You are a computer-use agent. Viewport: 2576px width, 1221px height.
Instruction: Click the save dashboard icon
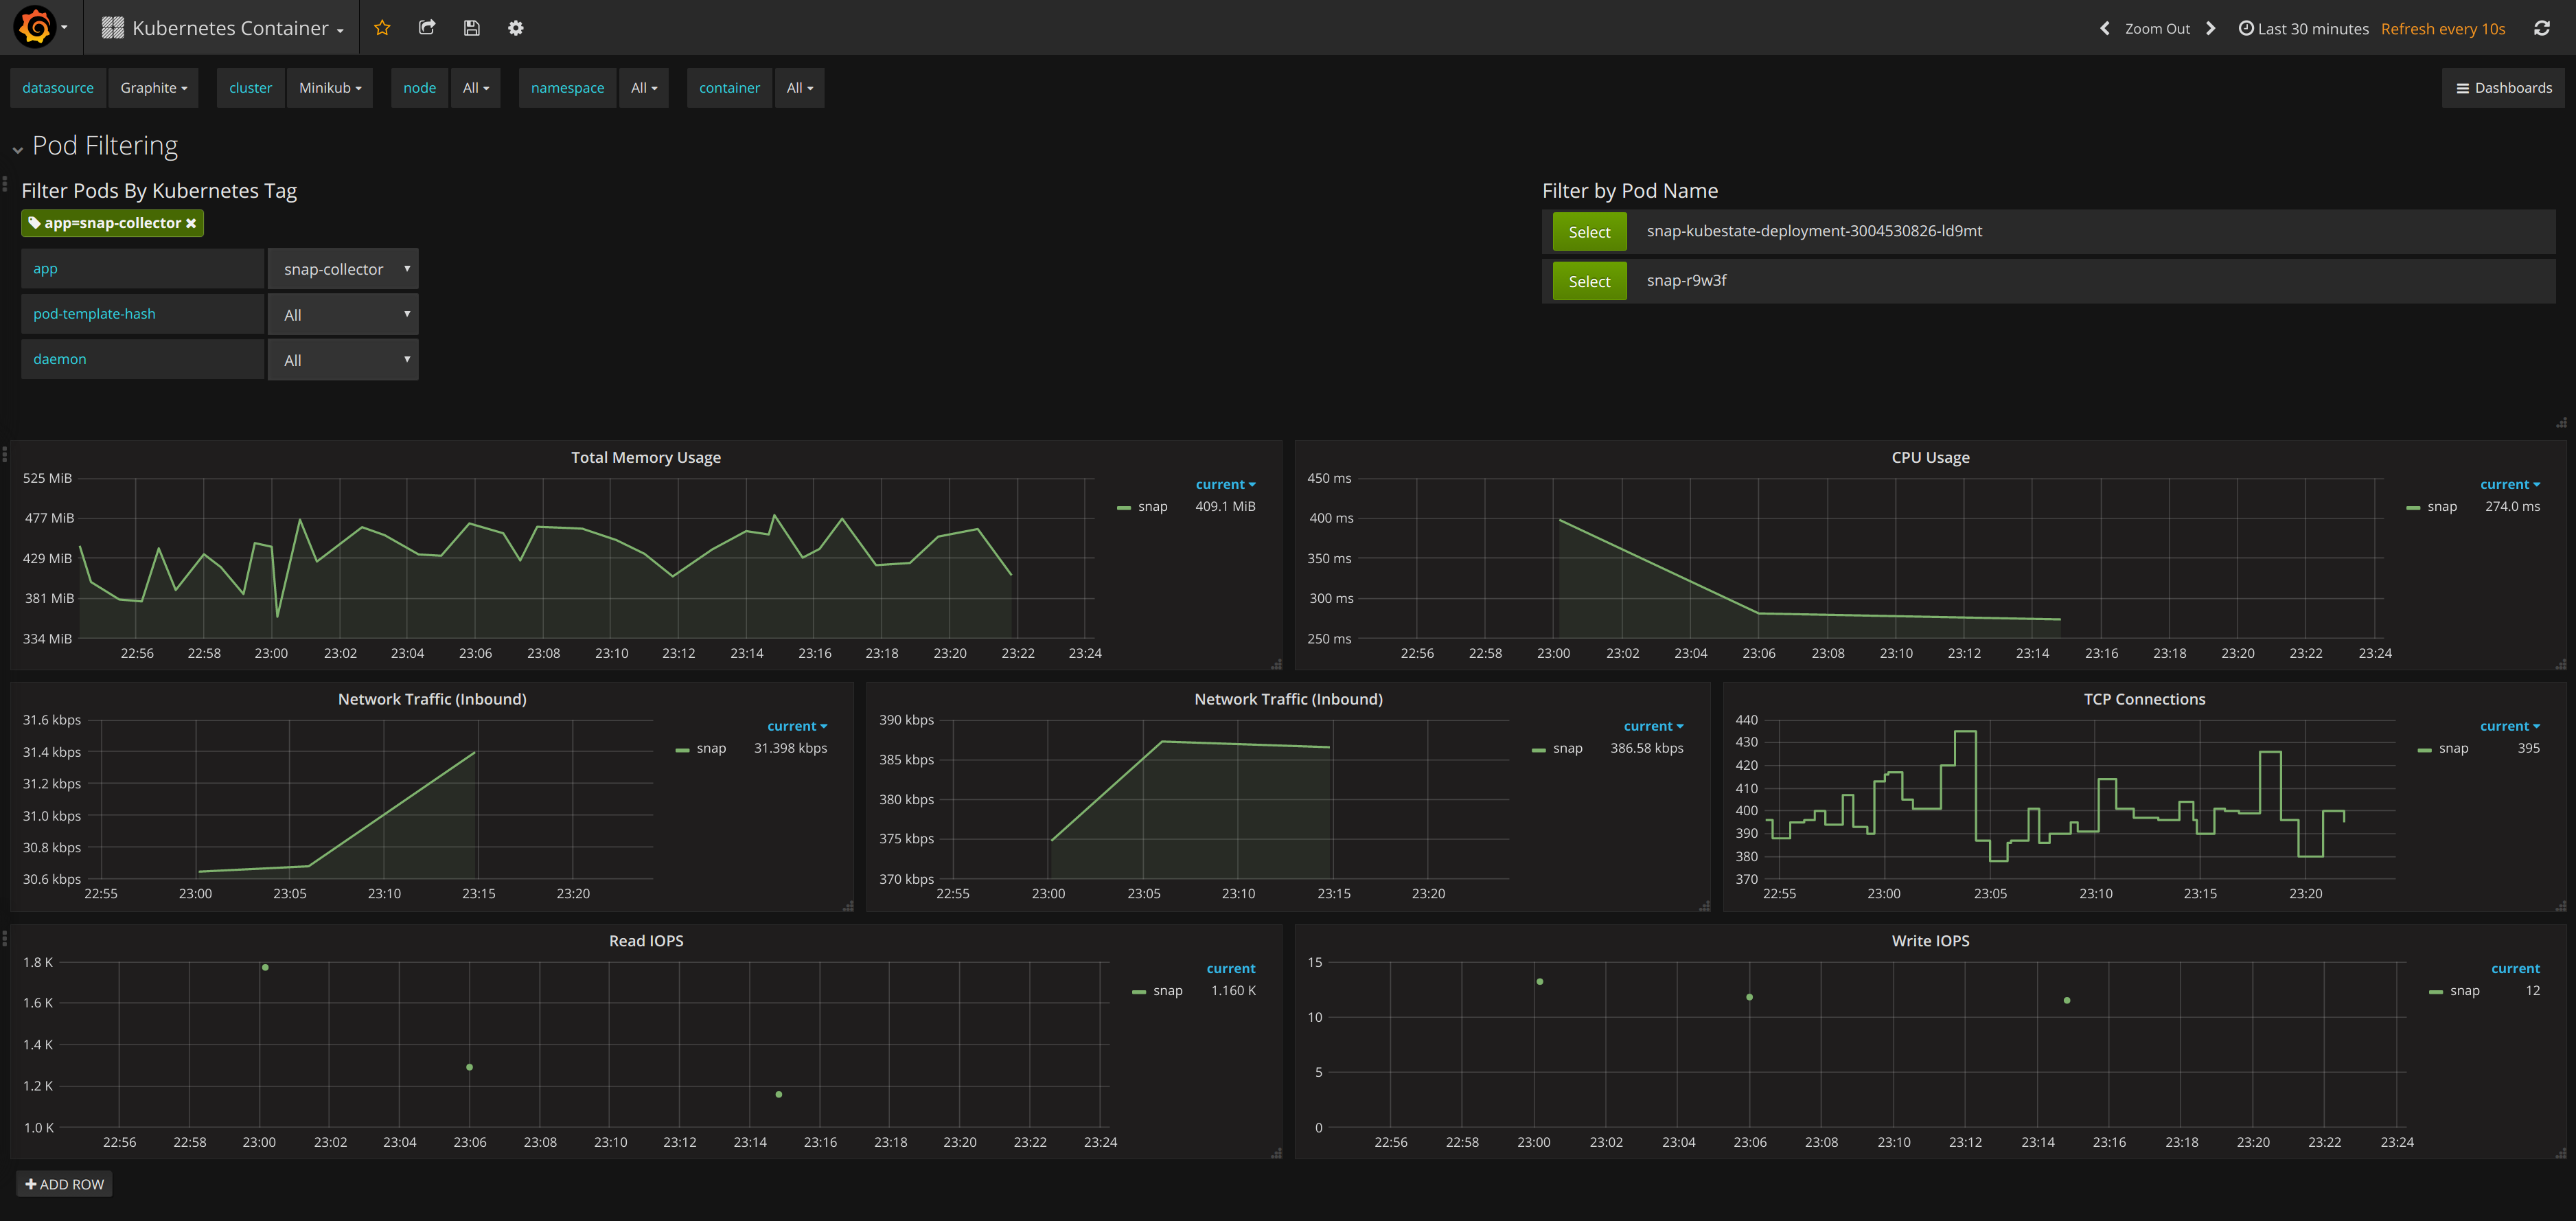pyautogui.click(x=471, y=28)
